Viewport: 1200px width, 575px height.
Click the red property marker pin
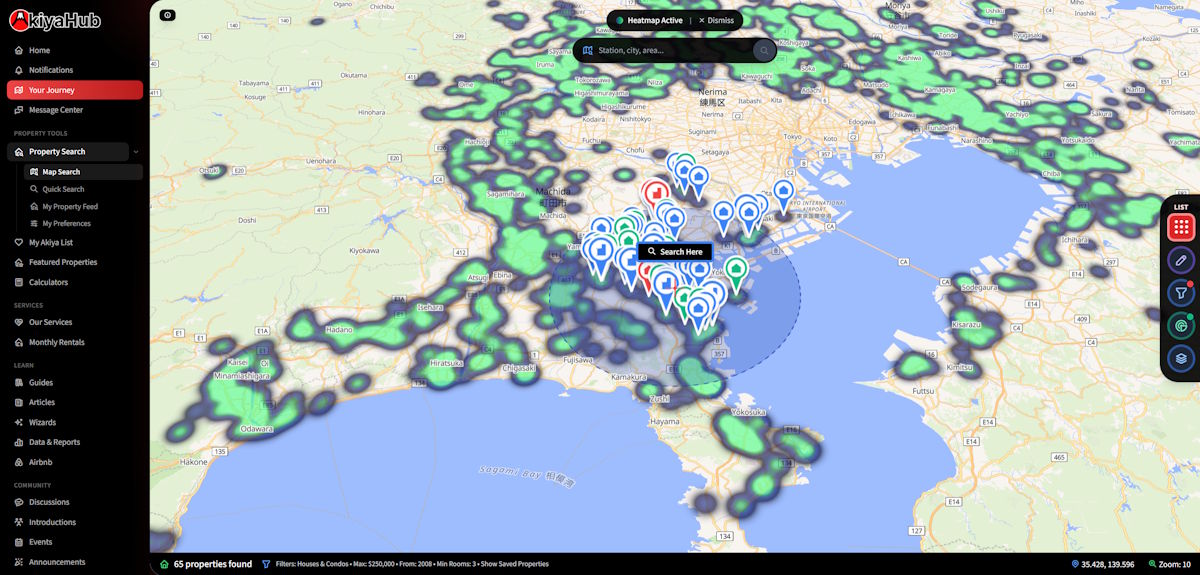[656, 192]
